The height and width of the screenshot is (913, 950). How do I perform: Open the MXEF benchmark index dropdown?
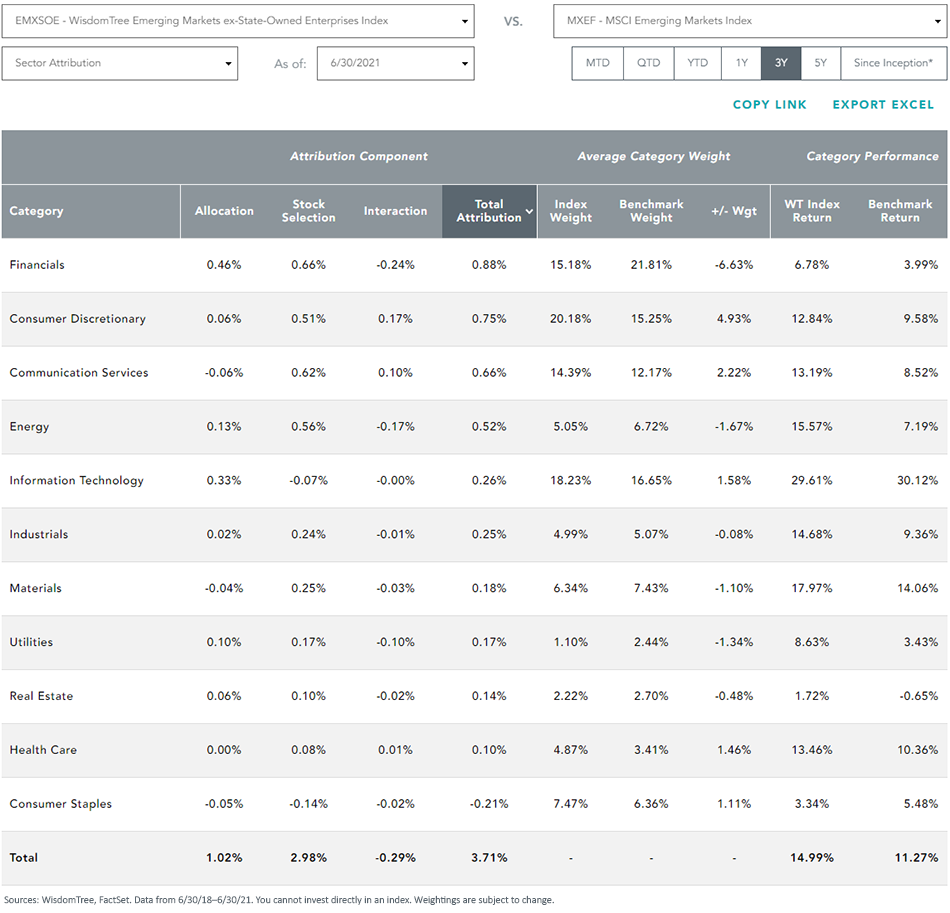[750, 21]
